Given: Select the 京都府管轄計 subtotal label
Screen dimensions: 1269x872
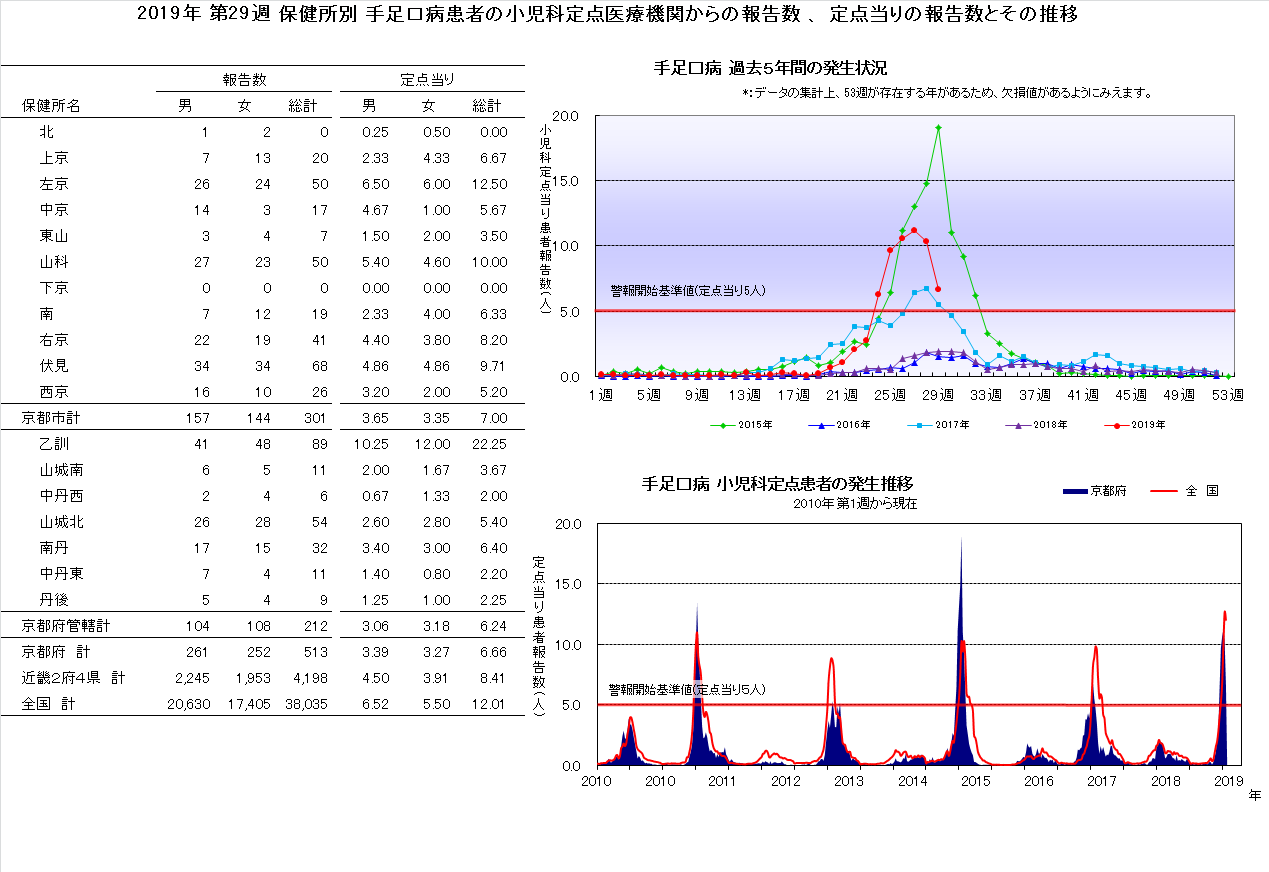Looking at the screenshot, I should tap(66, 626).
